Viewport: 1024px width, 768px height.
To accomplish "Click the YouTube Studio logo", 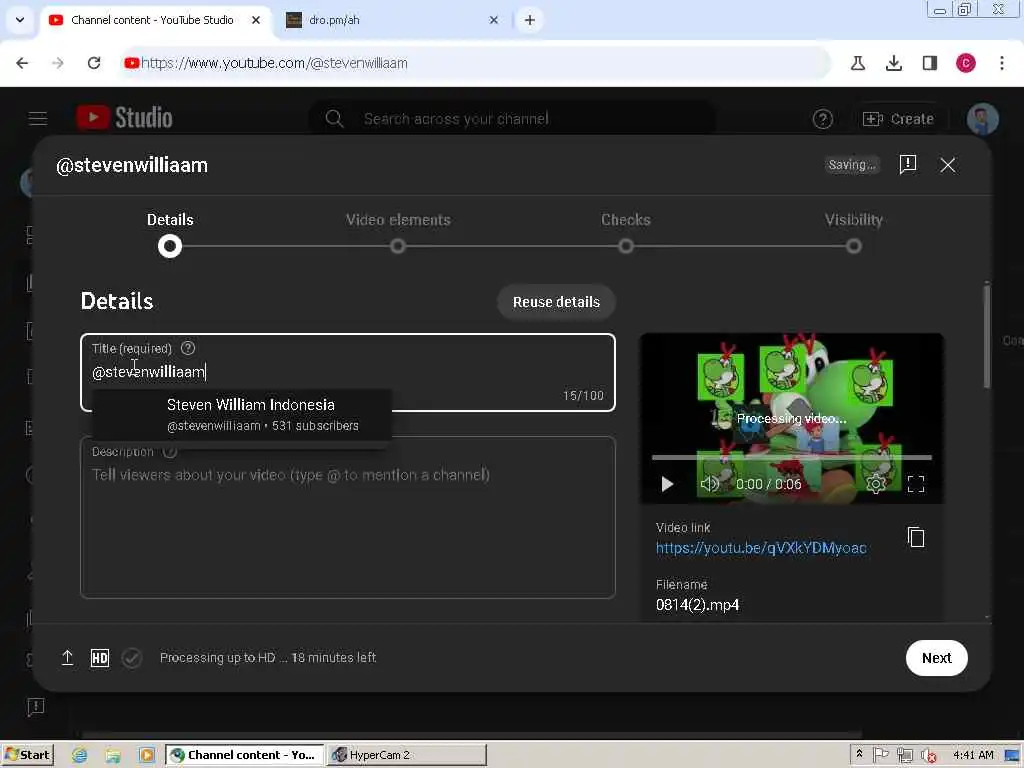I will (124, 118).
